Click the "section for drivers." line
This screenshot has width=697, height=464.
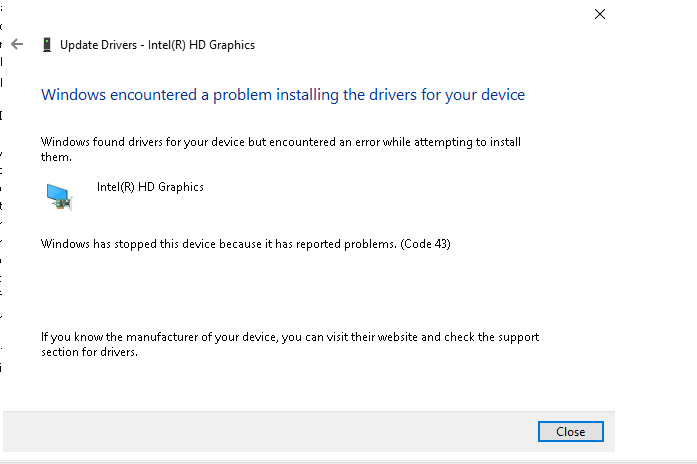point(89,352)
